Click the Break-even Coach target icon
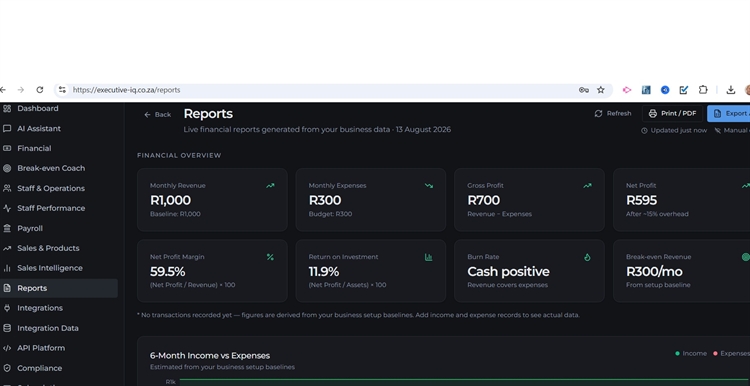 coord(7,168)
